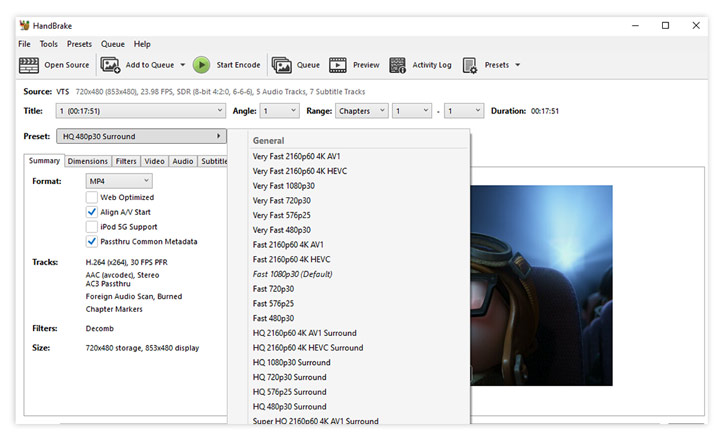
Task: Click the green Start Encode play icon
Action: pos(201,65)
